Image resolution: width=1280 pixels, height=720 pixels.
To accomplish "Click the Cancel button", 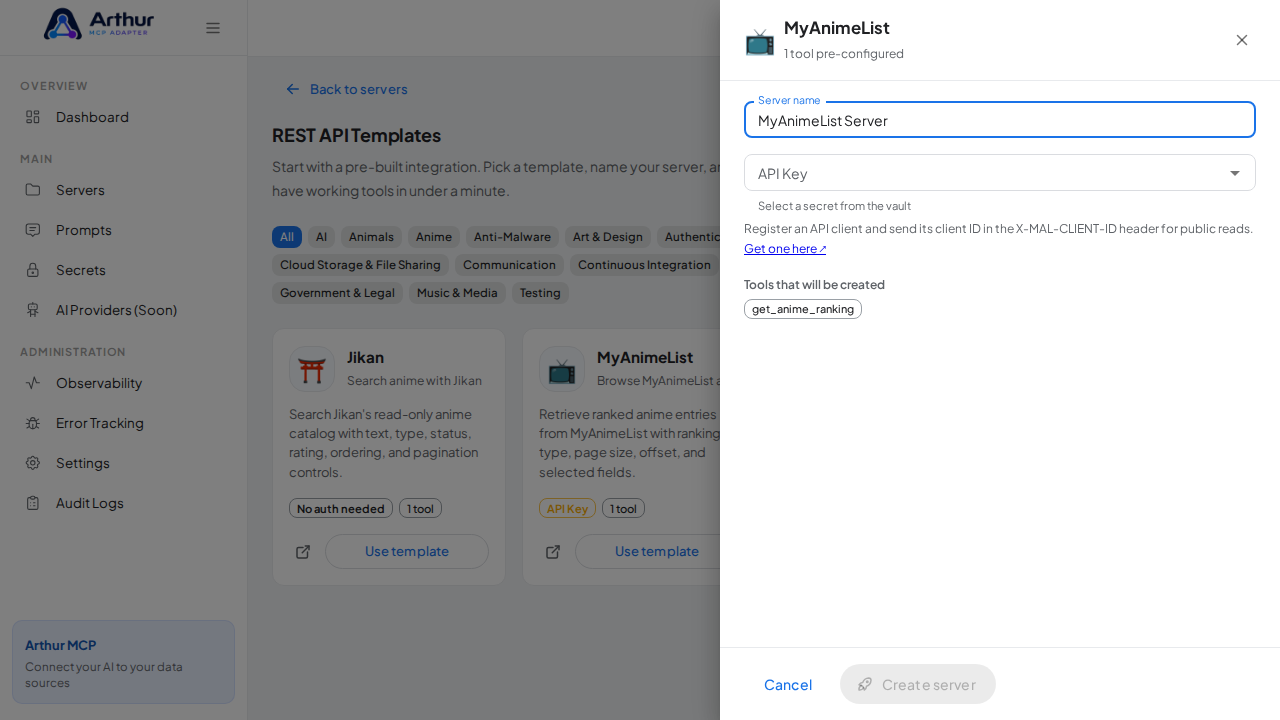I will pyautogui.click(x=788, y=684).
